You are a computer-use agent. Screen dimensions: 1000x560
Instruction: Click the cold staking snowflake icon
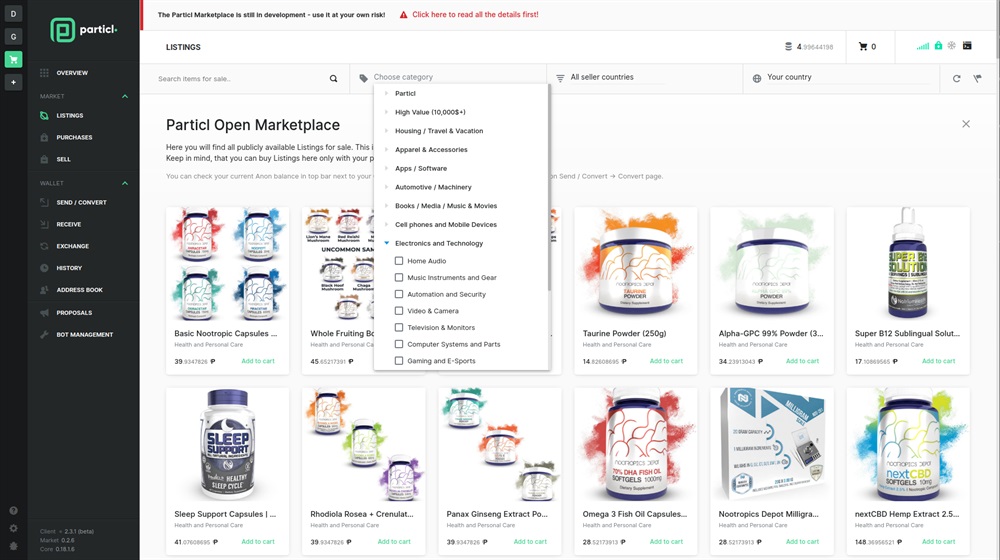click(952, 46)
